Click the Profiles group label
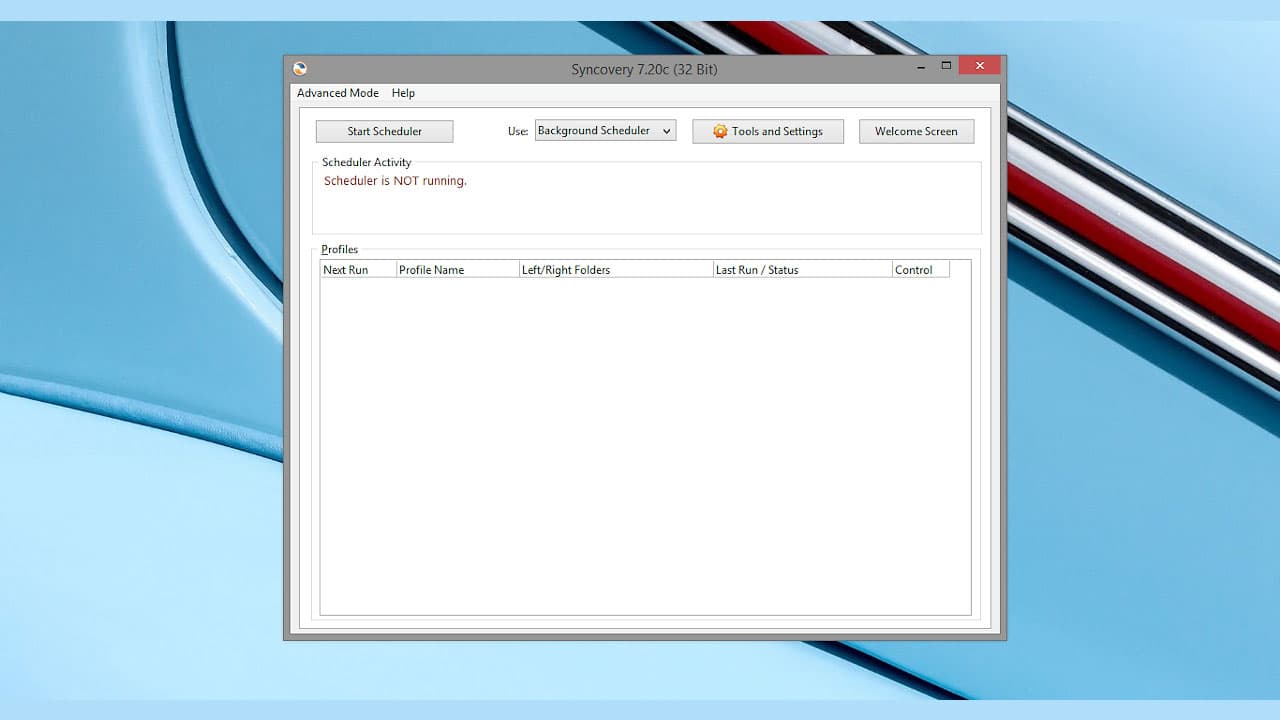 pyautogui.click(x=339, y=249)
